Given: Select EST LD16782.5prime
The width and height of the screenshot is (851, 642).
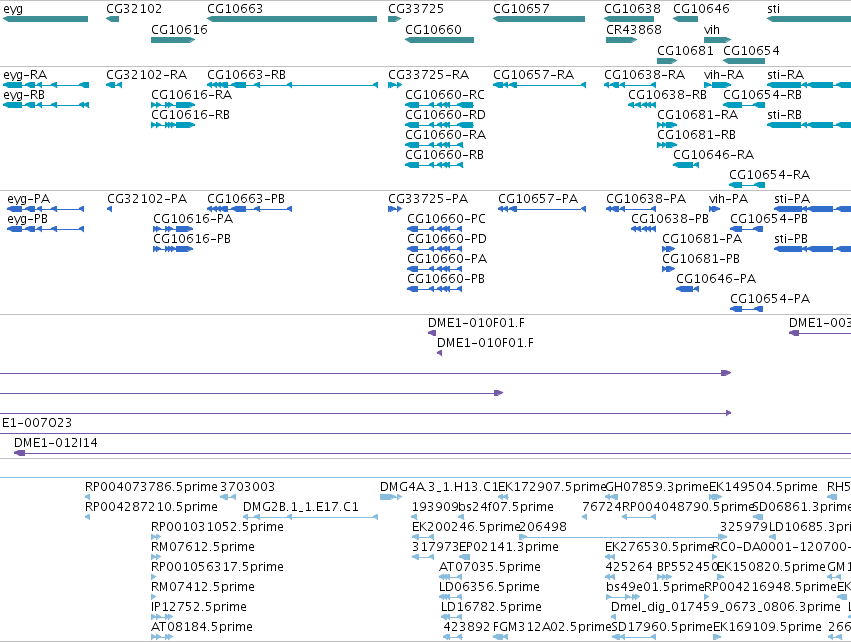Looking at the screenshot, I should (452, 617).
